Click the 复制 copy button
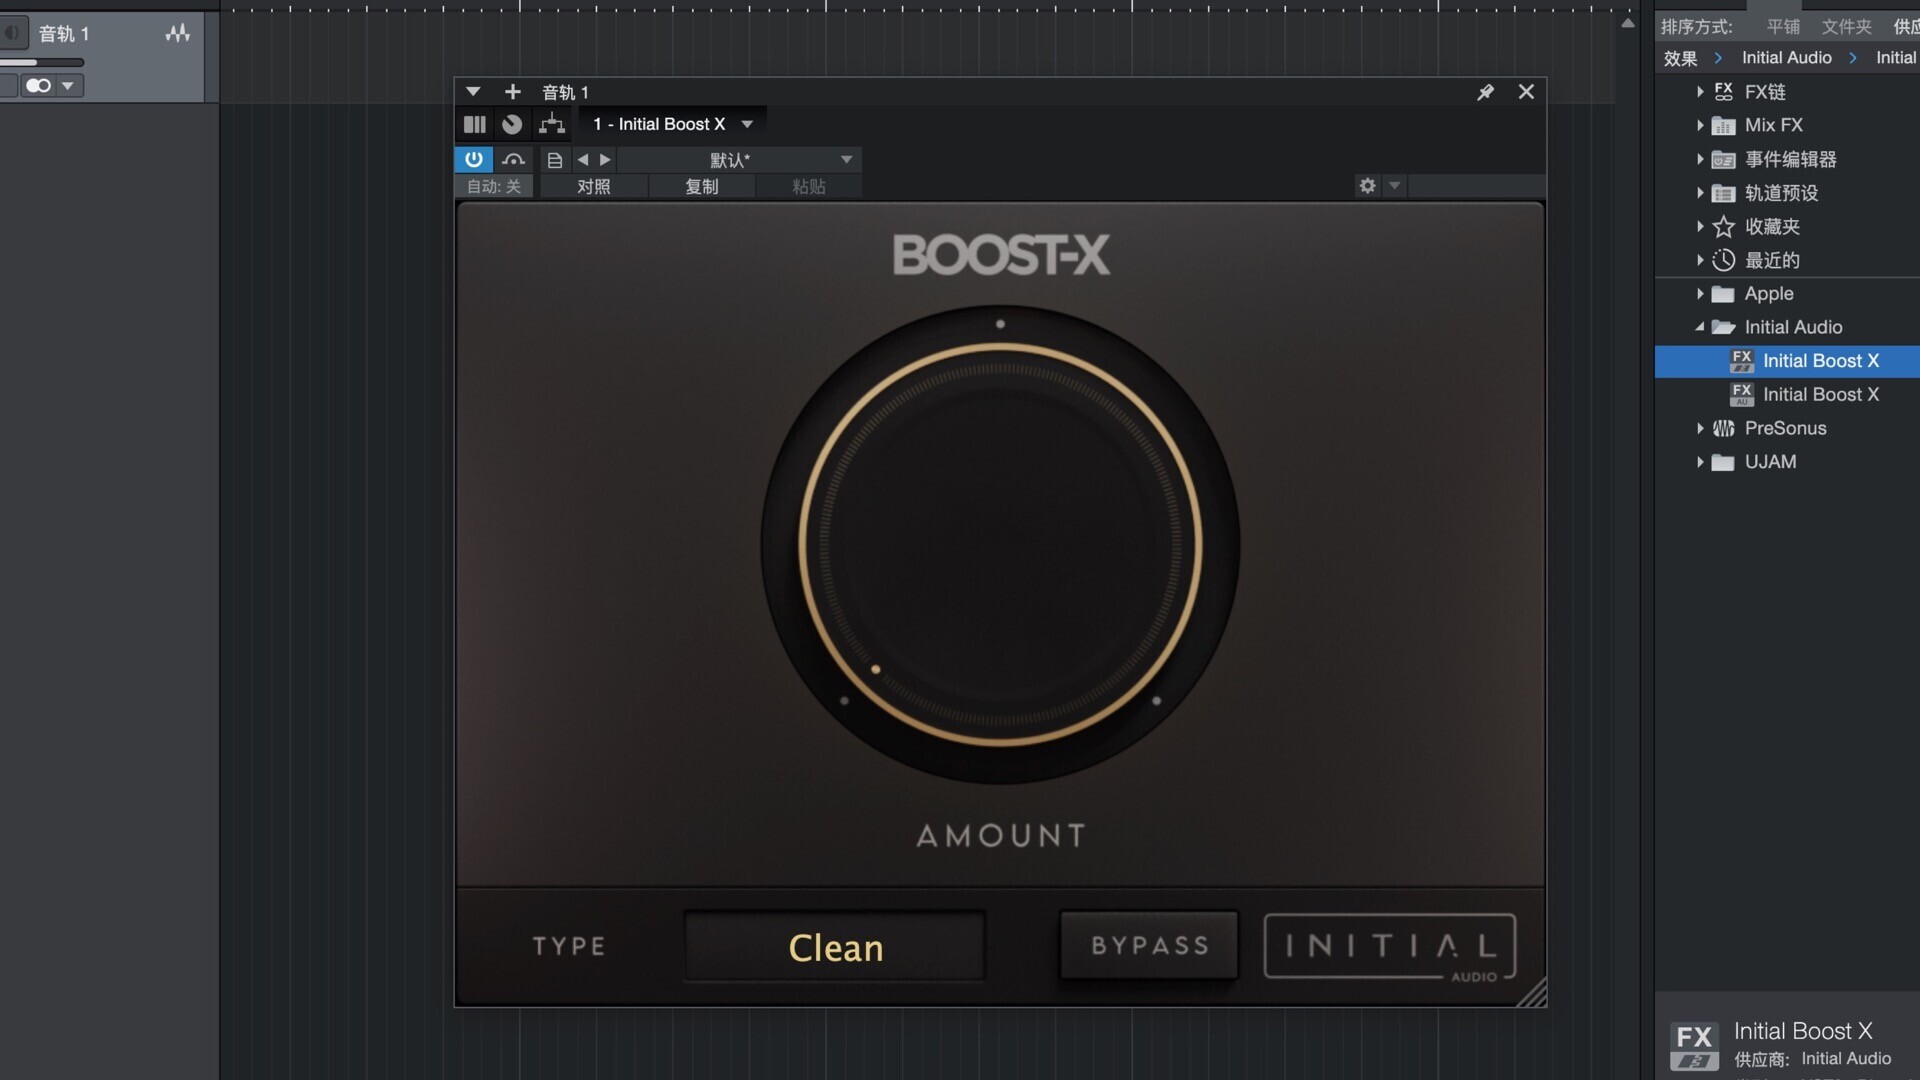The image size is (1920, 1080). point(702,186)
